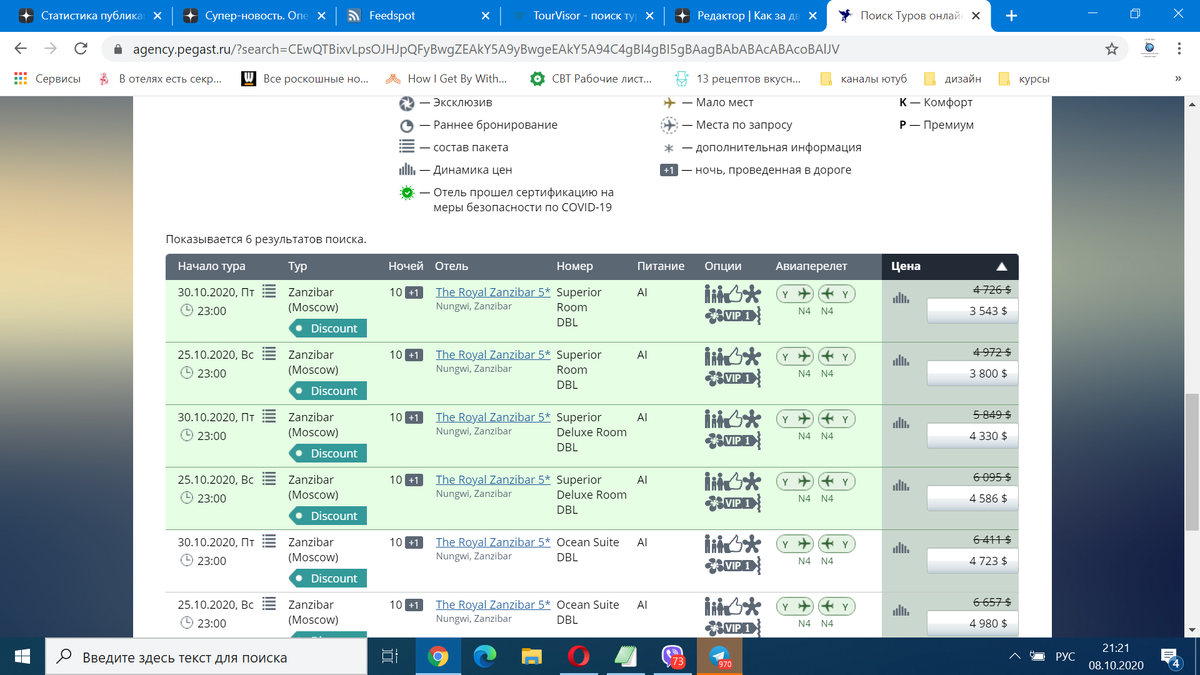
Task: Sort by Начало тура column header
Action: 212,267
